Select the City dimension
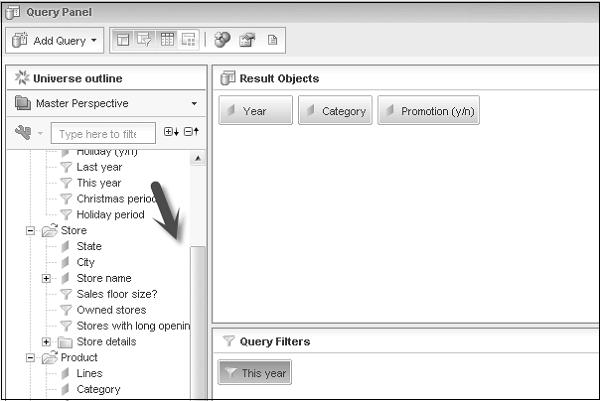Image resolution: width=600 pixels, height=401 pixels. [x=85, y=262]
